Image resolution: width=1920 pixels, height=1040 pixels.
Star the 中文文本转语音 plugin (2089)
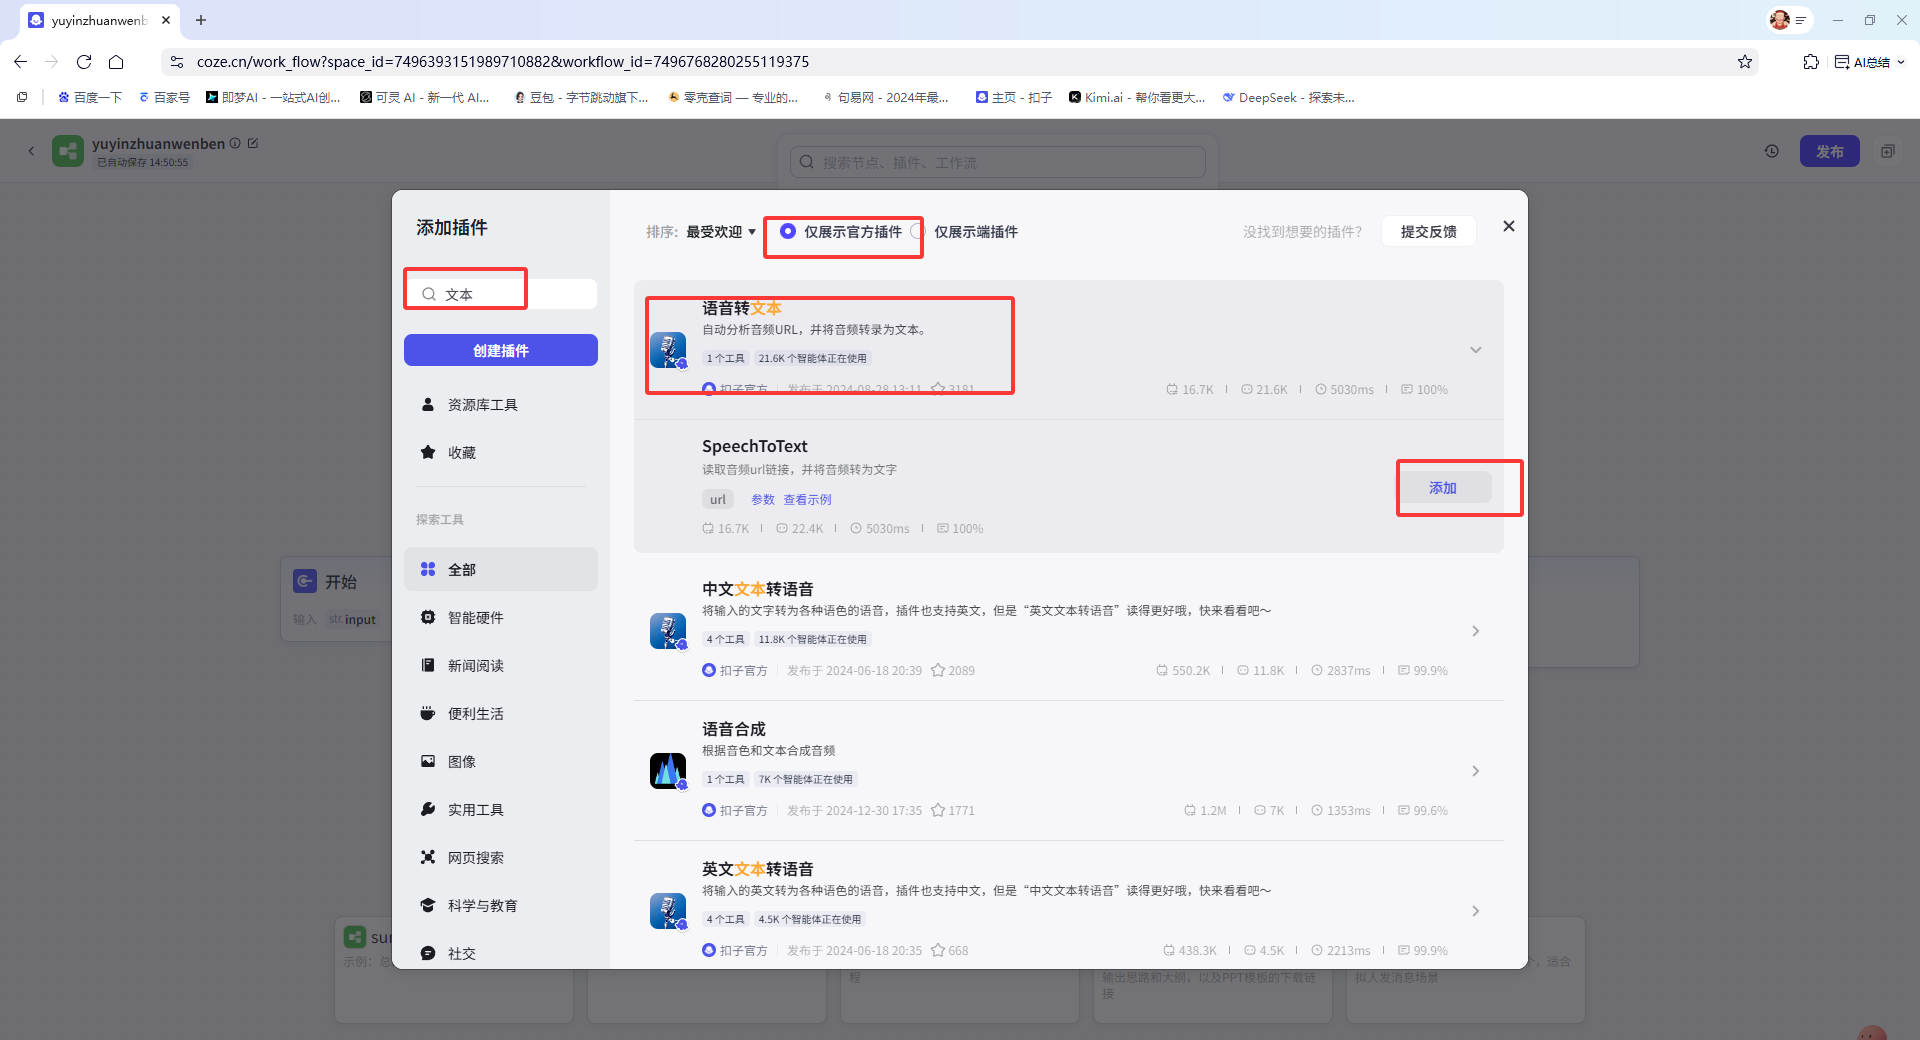(x=938, y=670)
